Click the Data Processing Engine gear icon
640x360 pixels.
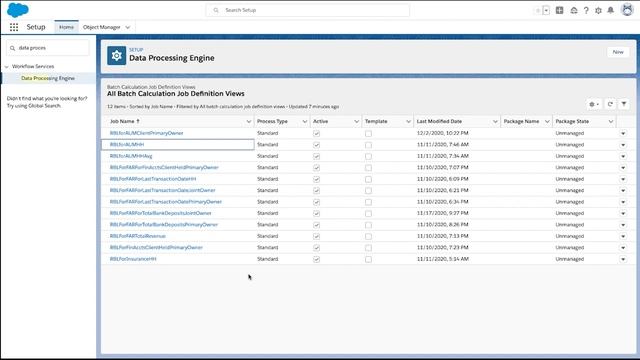116,56
